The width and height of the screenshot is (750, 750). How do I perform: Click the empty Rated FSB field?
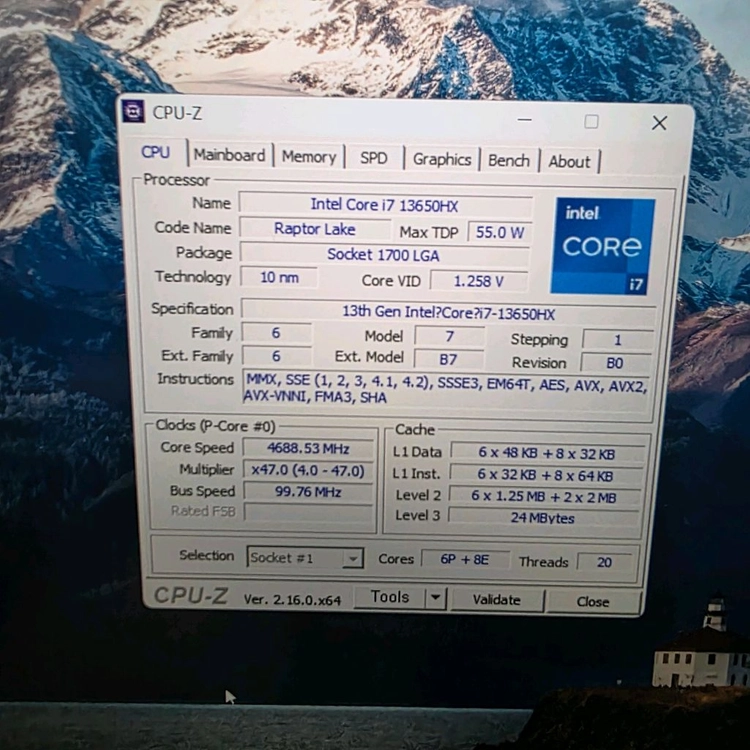[308, 512]
